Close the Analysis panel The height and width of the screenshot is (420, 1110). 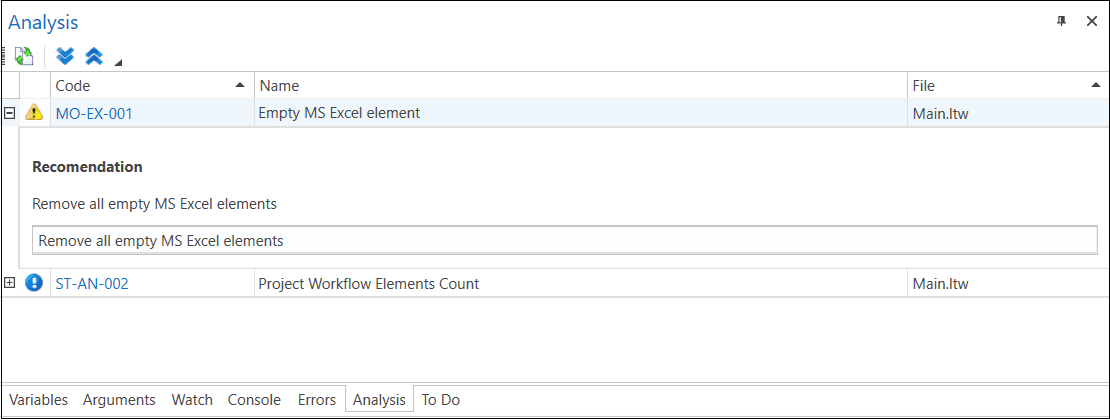1091,21
